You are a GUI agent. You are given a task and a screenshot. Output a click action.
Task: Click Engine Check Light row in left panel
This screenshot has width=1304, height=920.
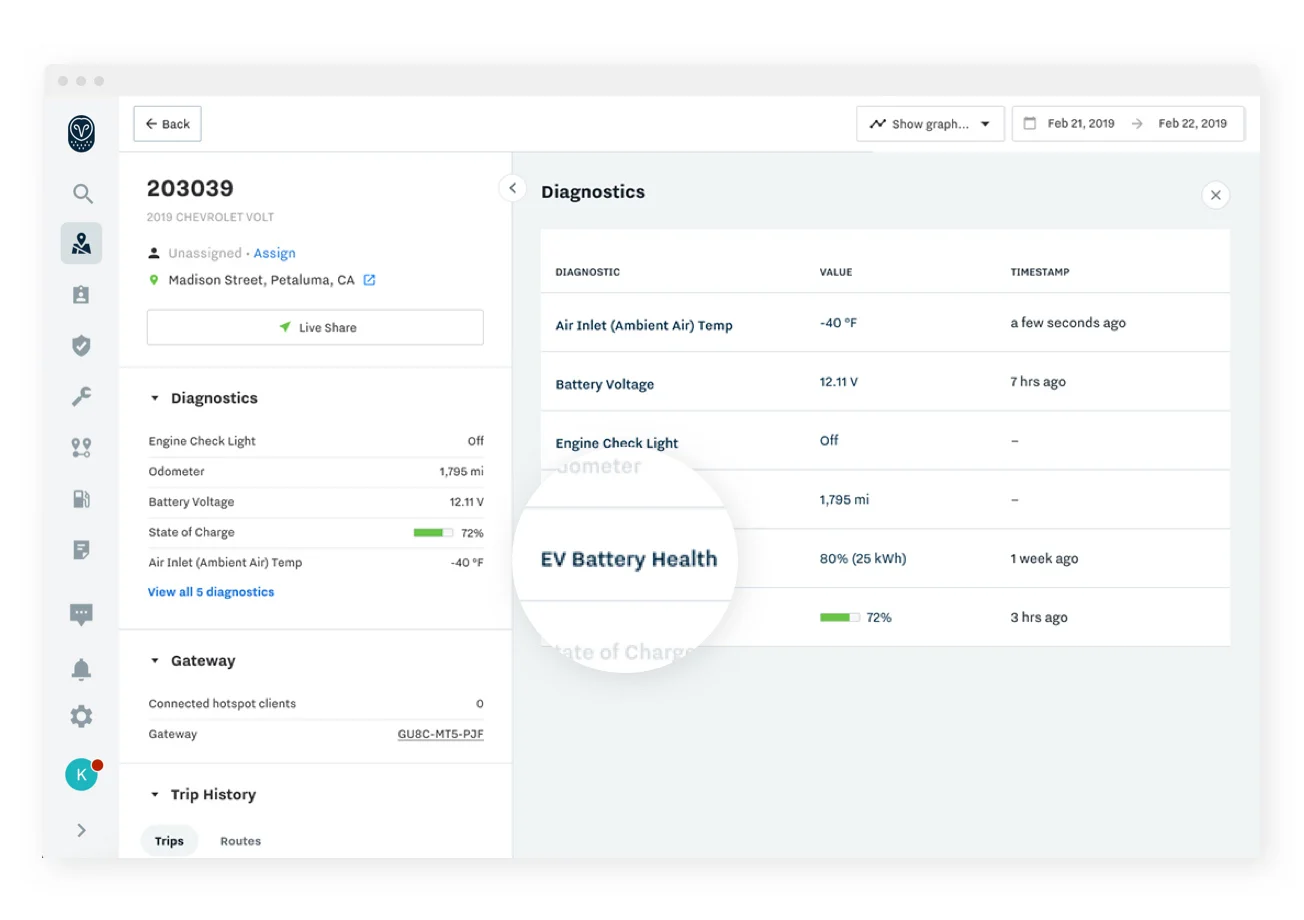[x=315, y=441]
